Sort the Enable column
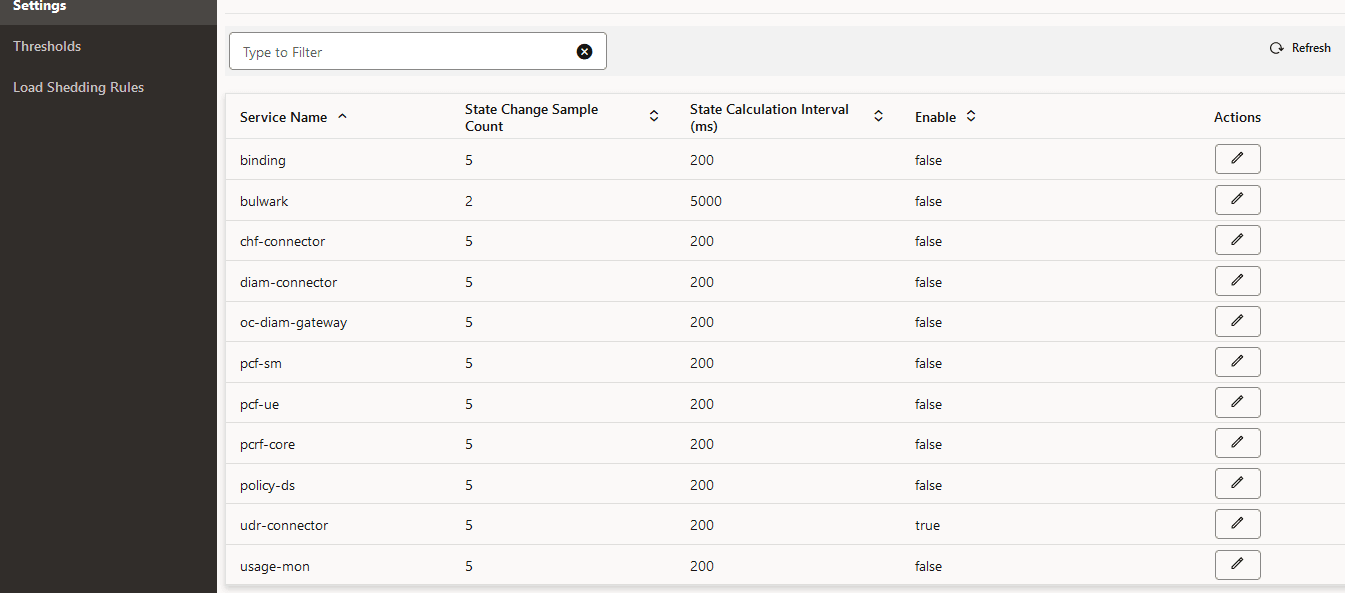The width and height of the screenshot is (1345, 593). (969, 115)
